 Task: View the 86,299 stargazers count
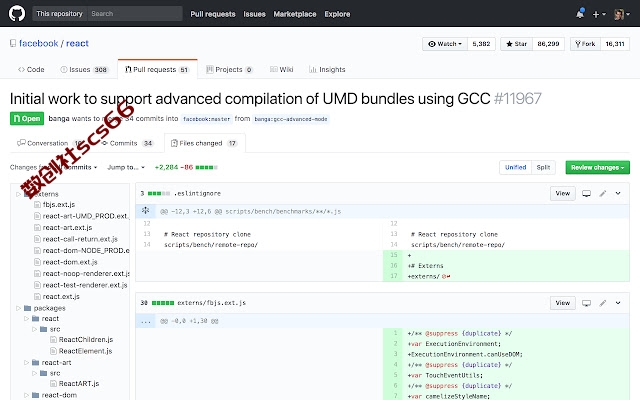coord(548,44)
